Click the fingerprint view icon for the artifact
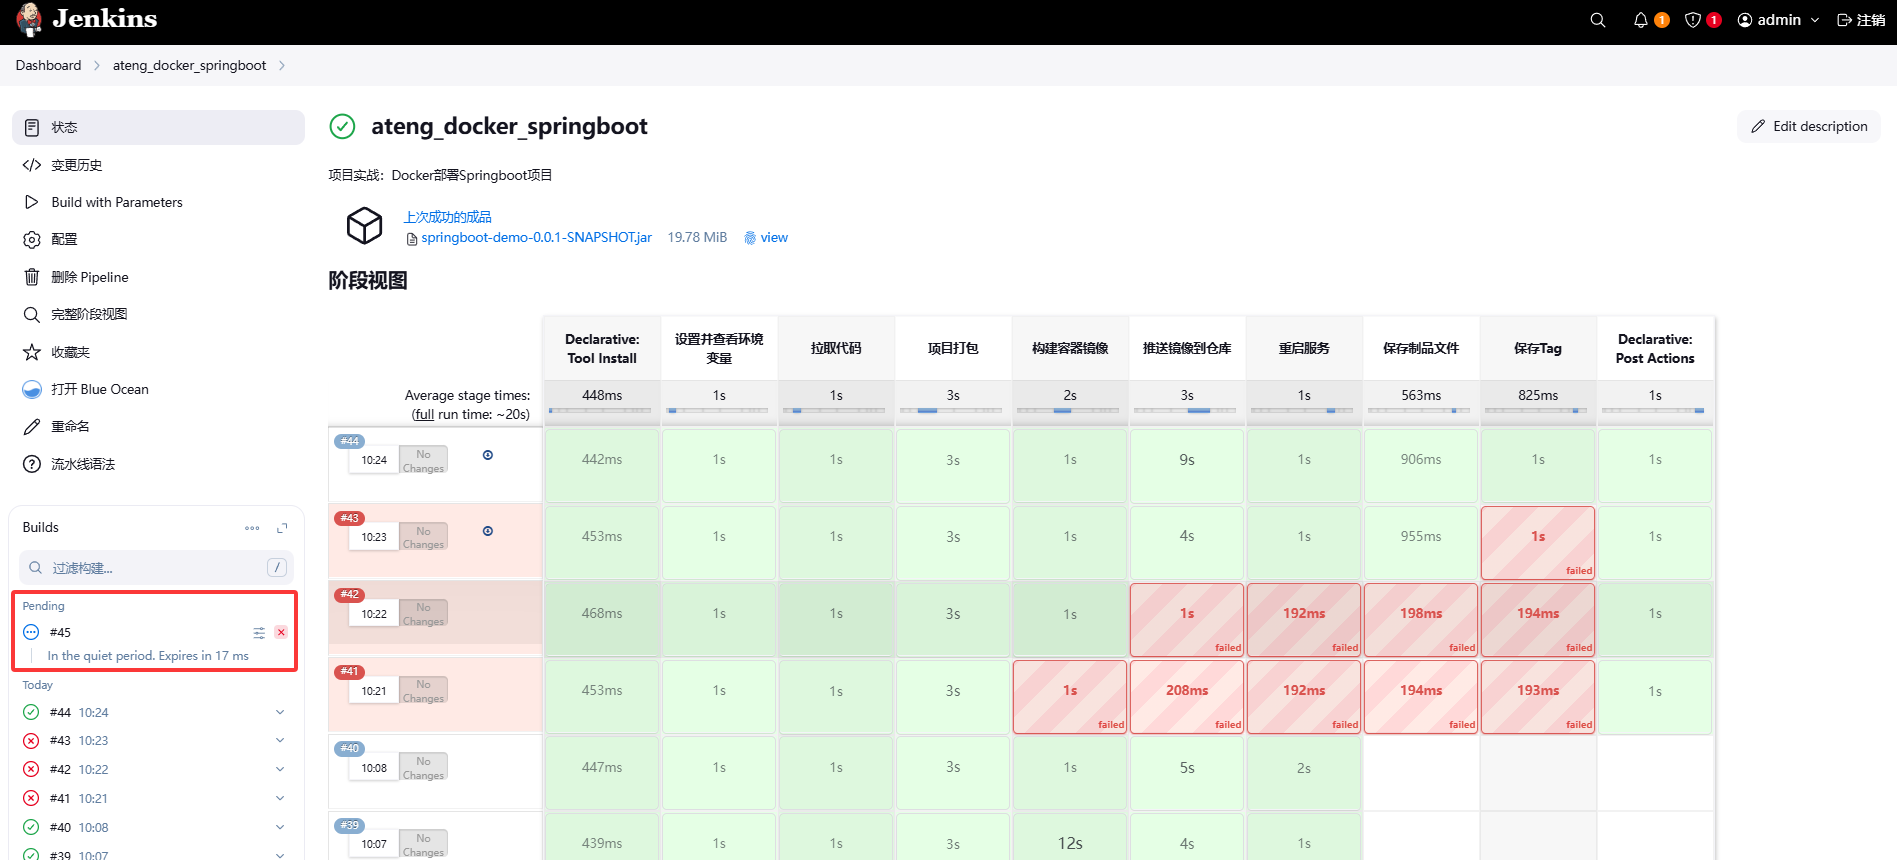Viewport: 1897px width, 860px height. (x=750, y=238)
